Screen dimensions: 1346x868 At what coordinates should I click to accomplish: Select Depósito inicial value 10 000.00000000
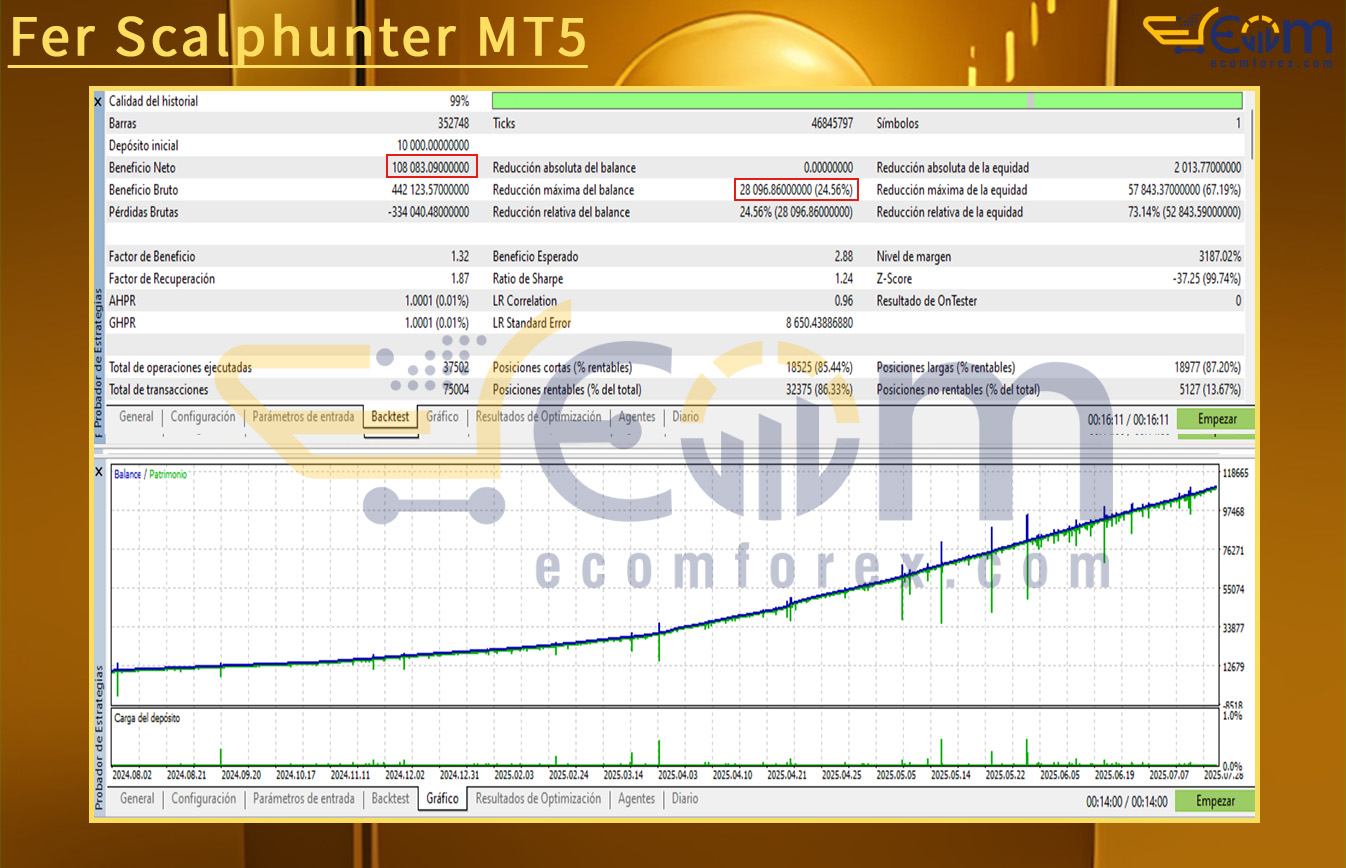point(433,146)
